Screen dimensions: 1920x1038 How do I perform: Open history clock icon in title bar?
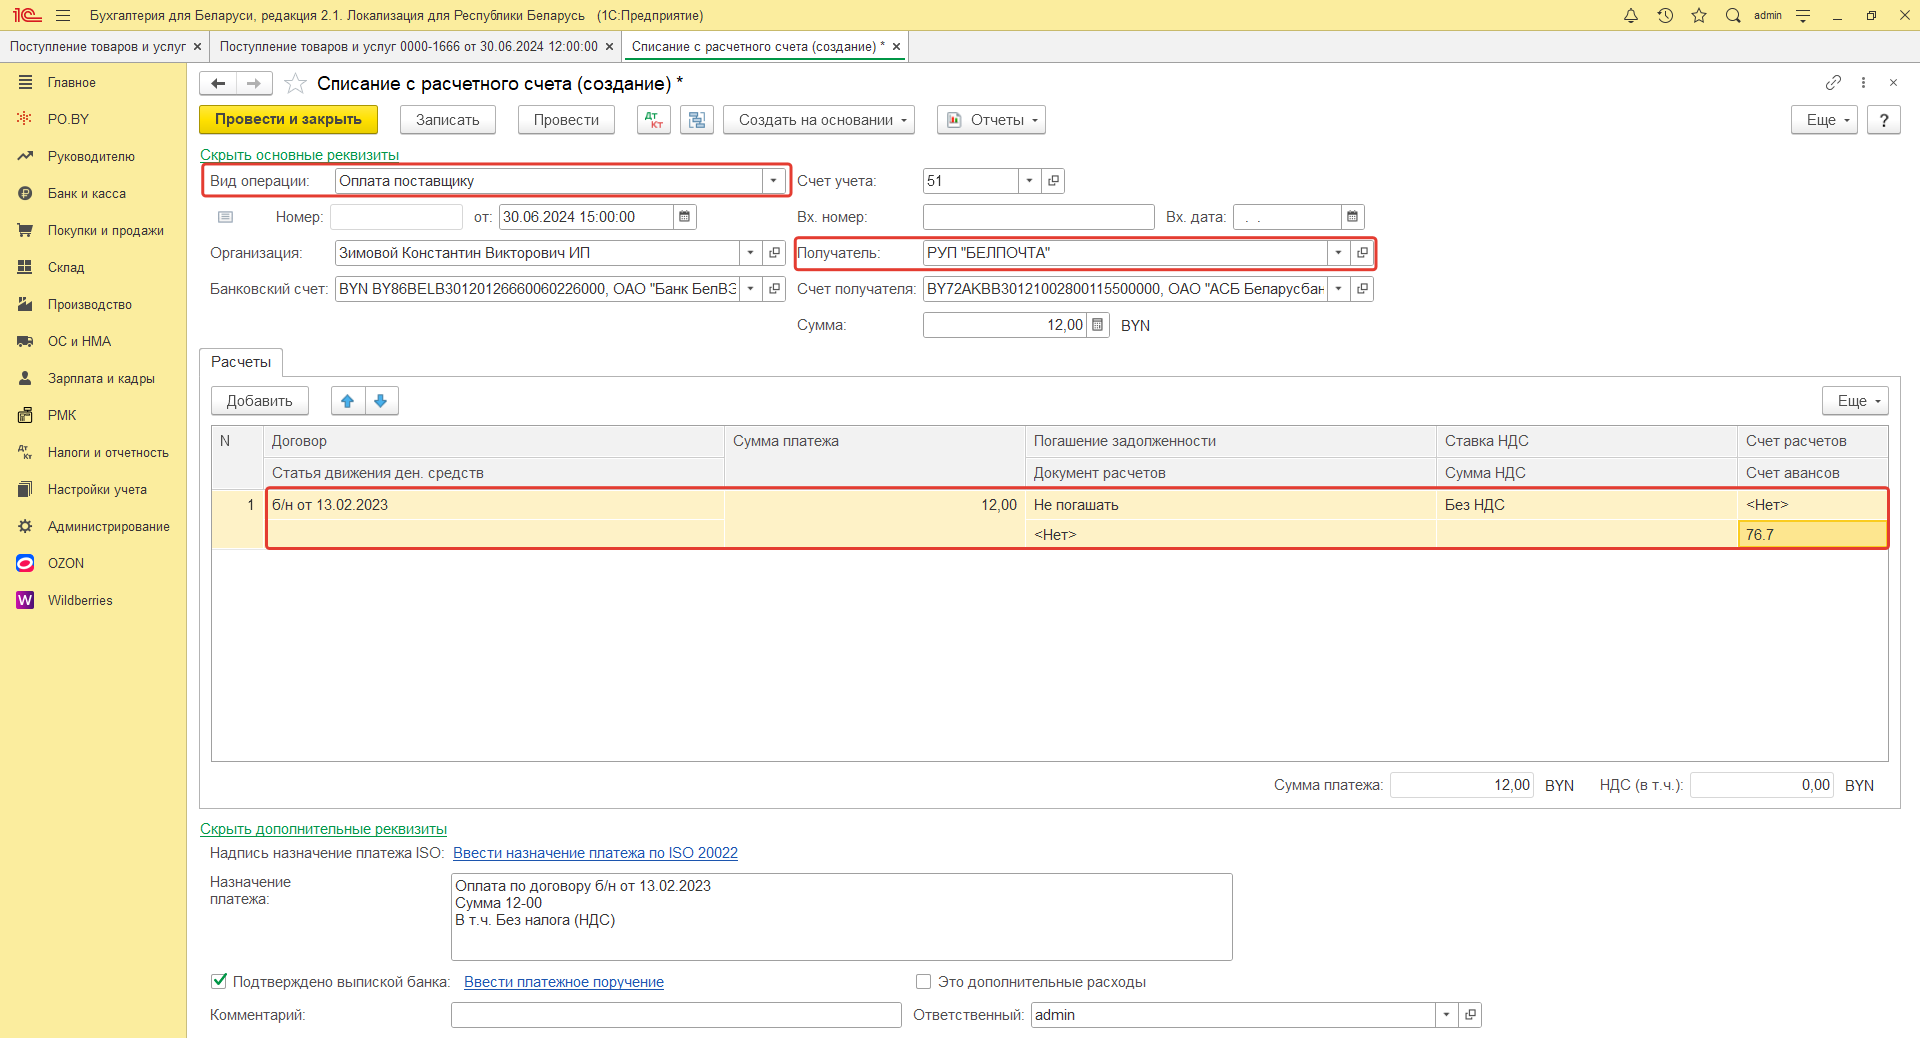(1665, 15)
